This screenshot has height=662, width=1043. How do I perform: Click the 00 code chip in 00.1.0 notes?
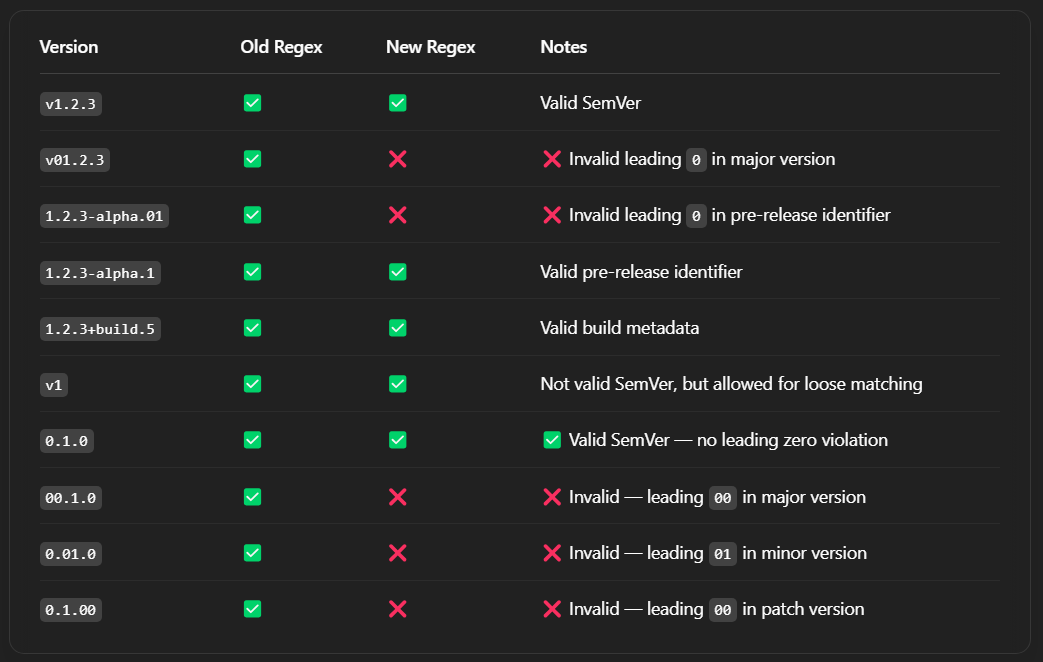pyautogui.click(x=723, y=497)
